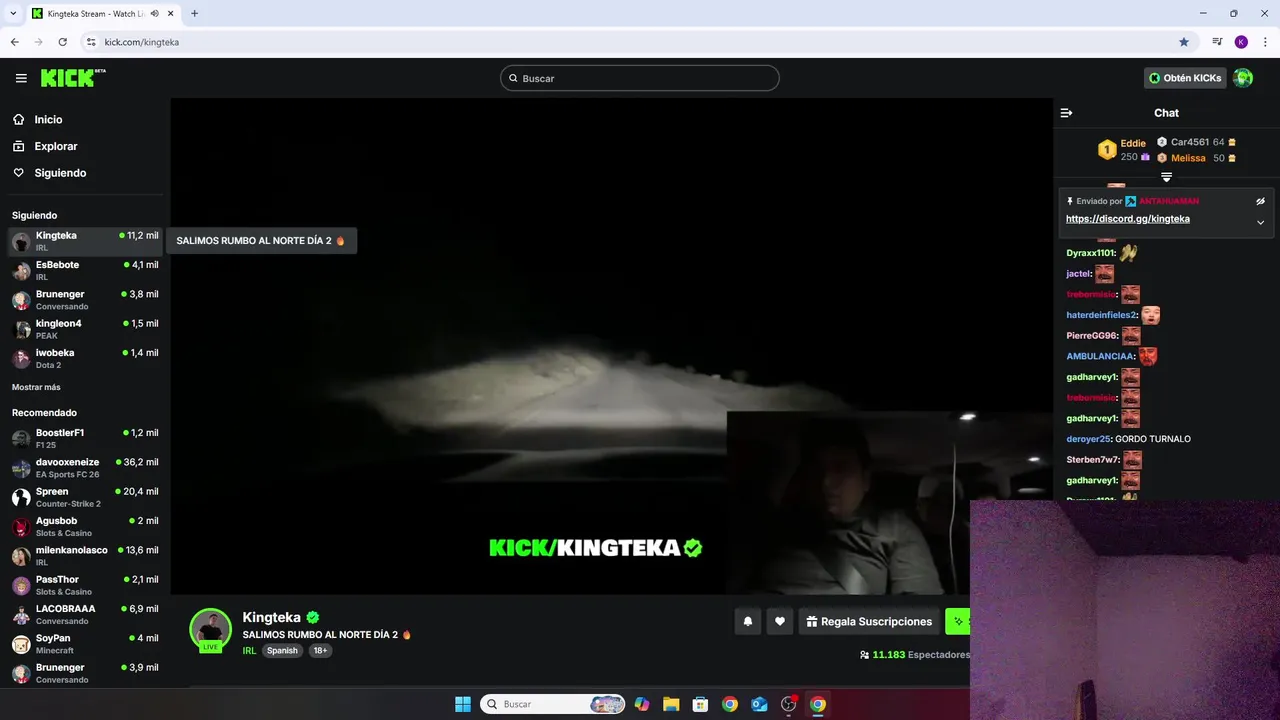Click Car4561 in the gift leaderboard
The image size is (1280, 720).
(1190, 142)
